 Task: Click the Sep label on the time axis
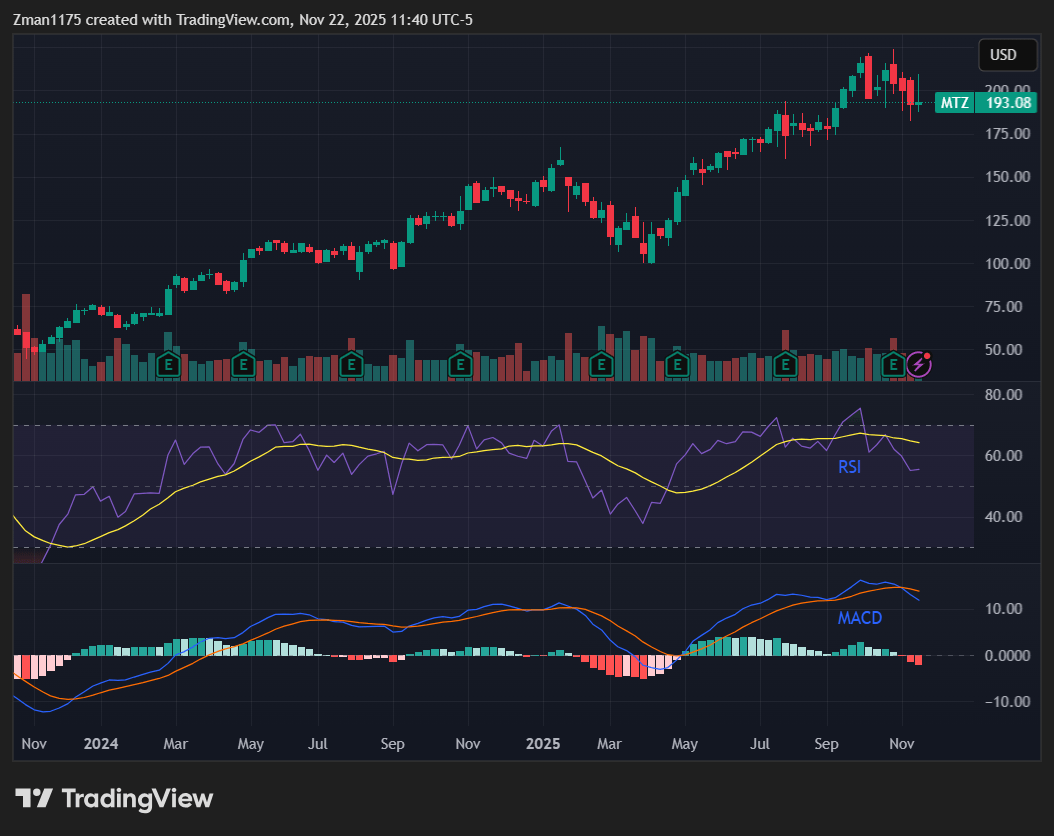[826, 744]
